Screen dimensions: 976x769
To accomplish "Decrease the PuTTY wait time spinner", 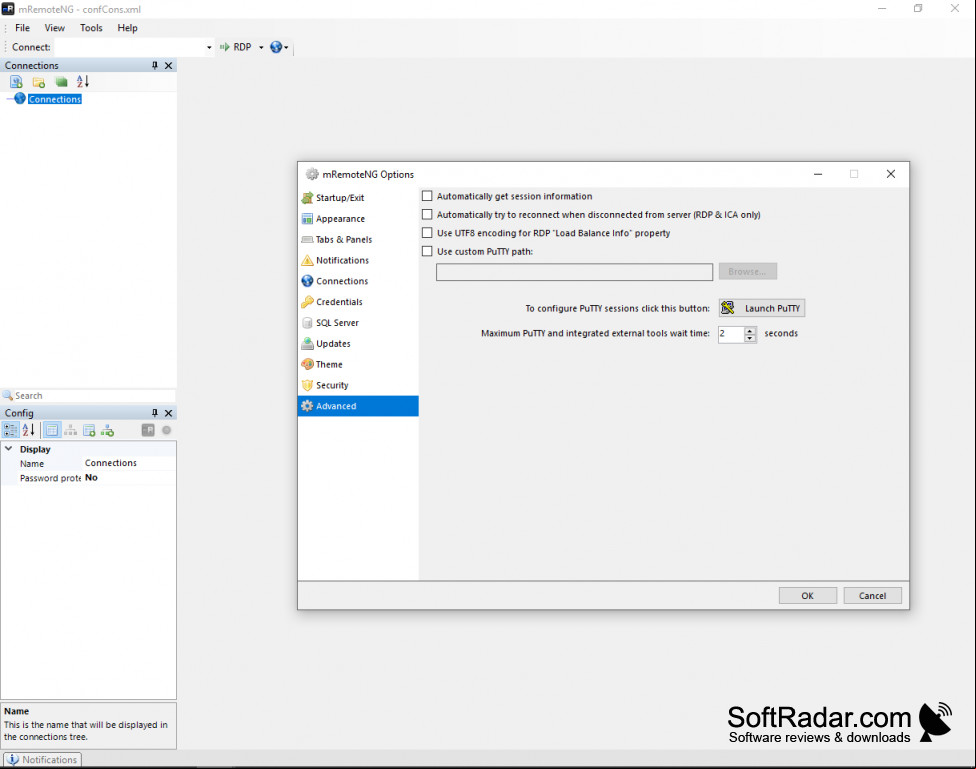I will [750, 338].
